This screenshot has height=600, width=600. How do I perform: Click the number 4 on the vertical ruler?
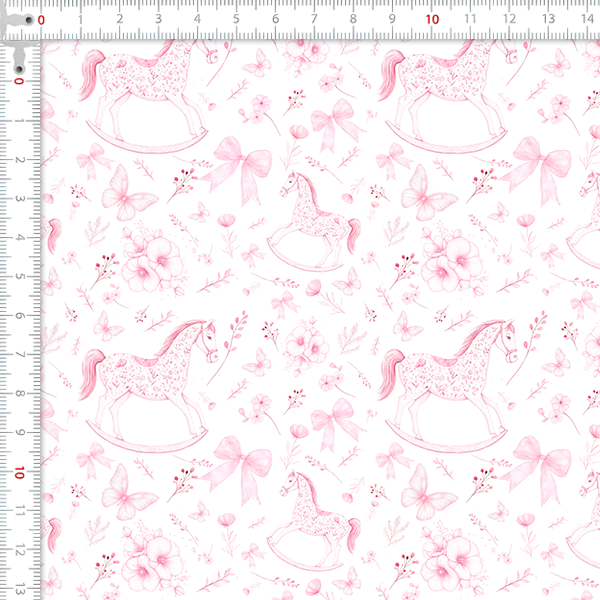20,238
